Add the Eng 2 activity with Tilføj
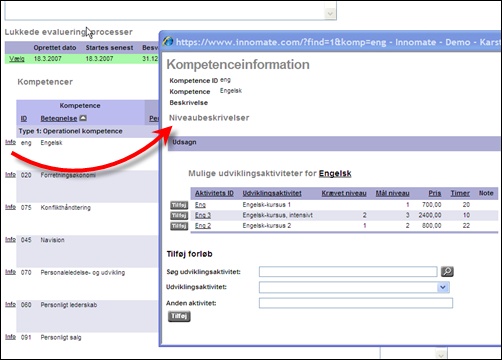The width and height of the screenshot is (502, 360). [x=179, y=226]
